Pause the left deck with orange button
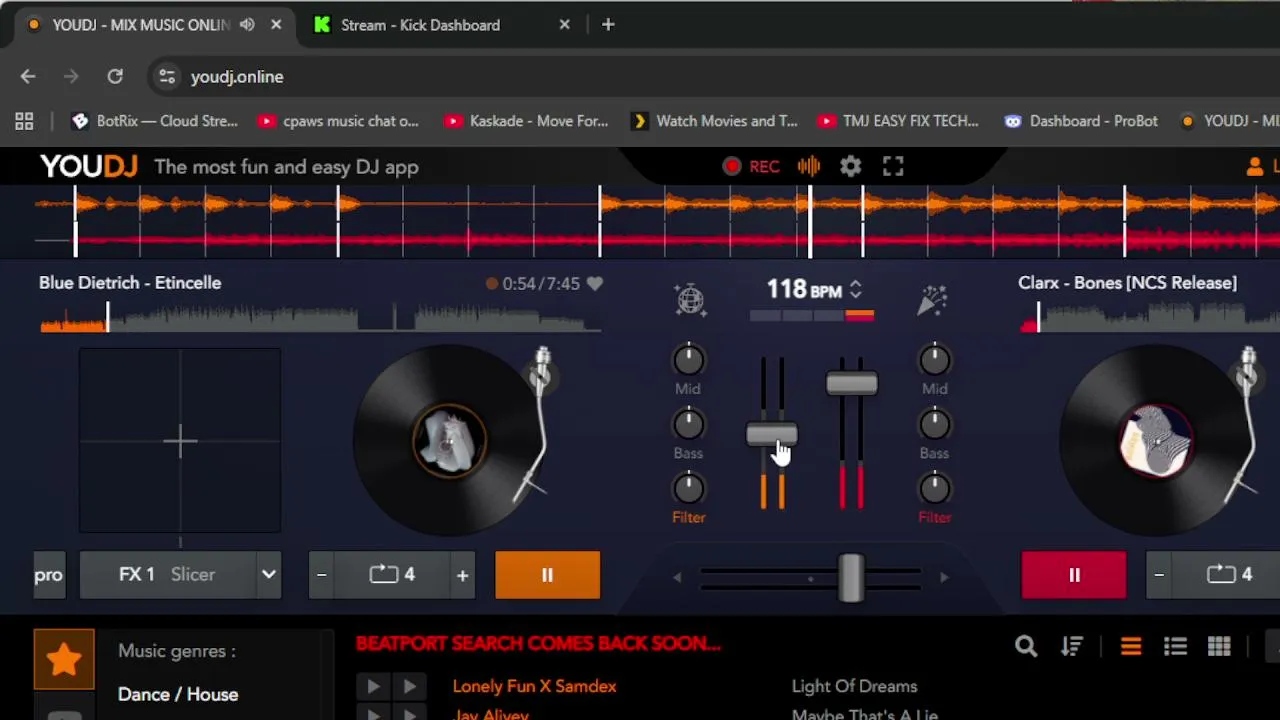The height and width of the screenshot is (720, 1280). click(x=547, y=575)
